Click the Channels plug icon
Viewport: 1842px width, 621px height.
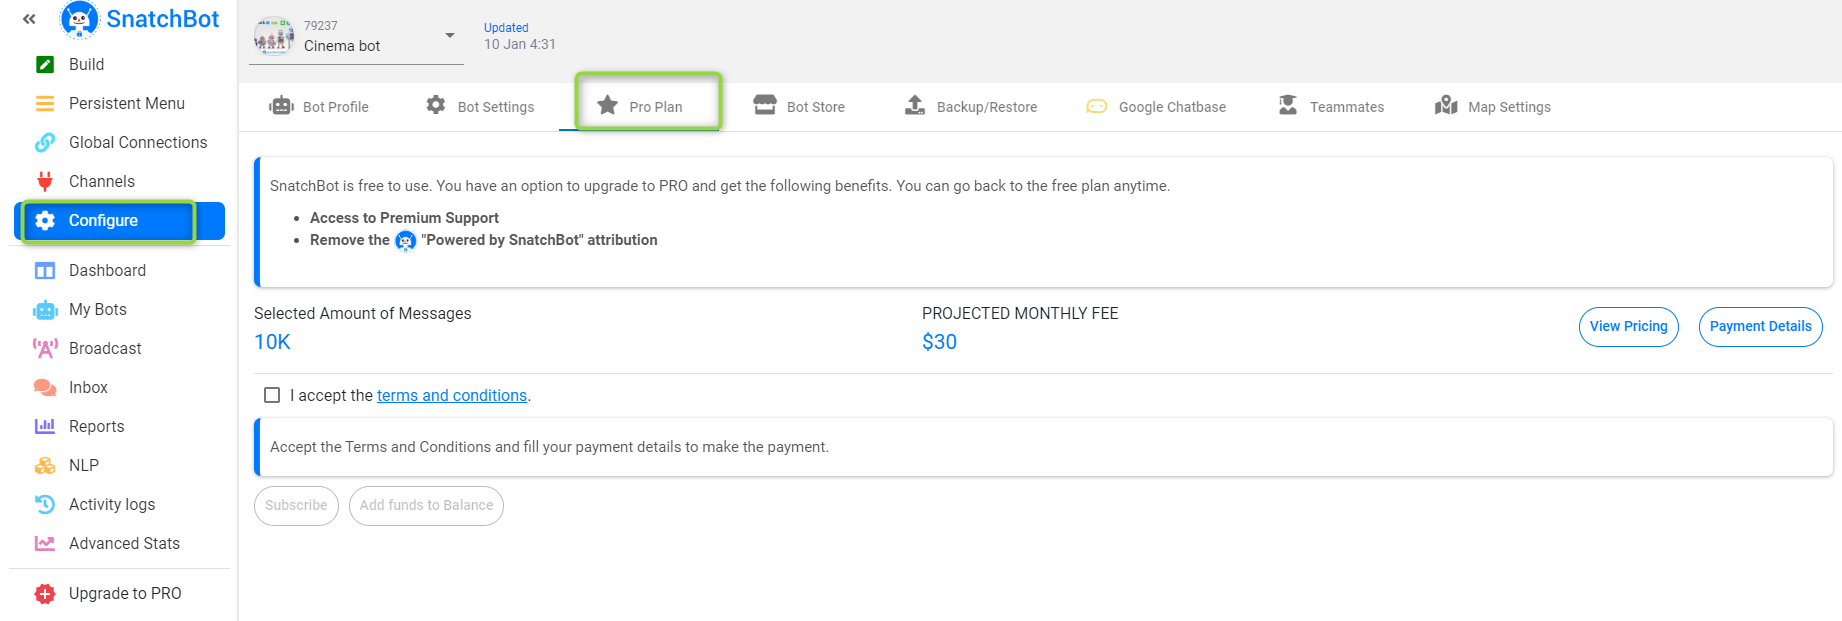pos(45,181)
